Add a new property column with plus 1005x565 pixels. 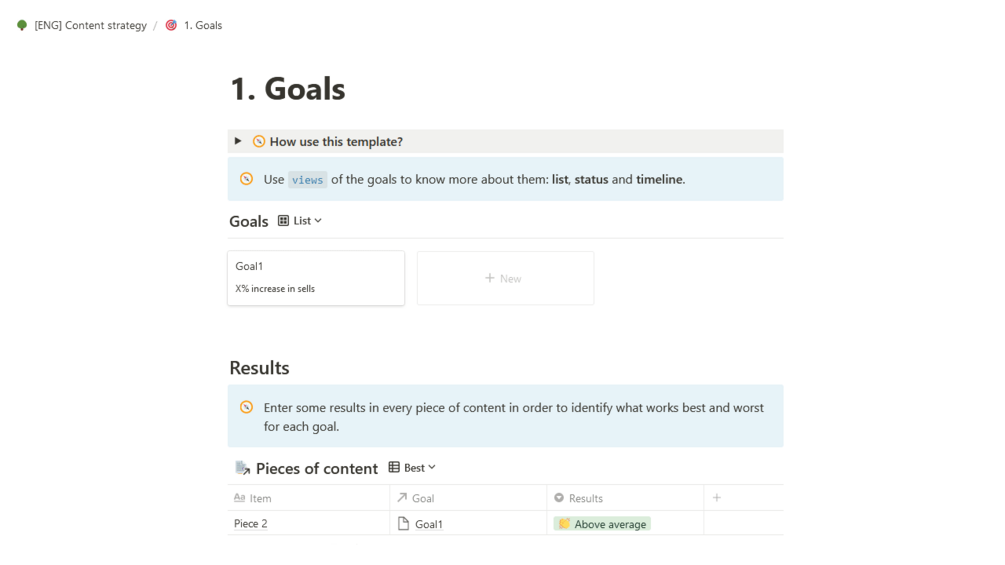pos(717,498)
